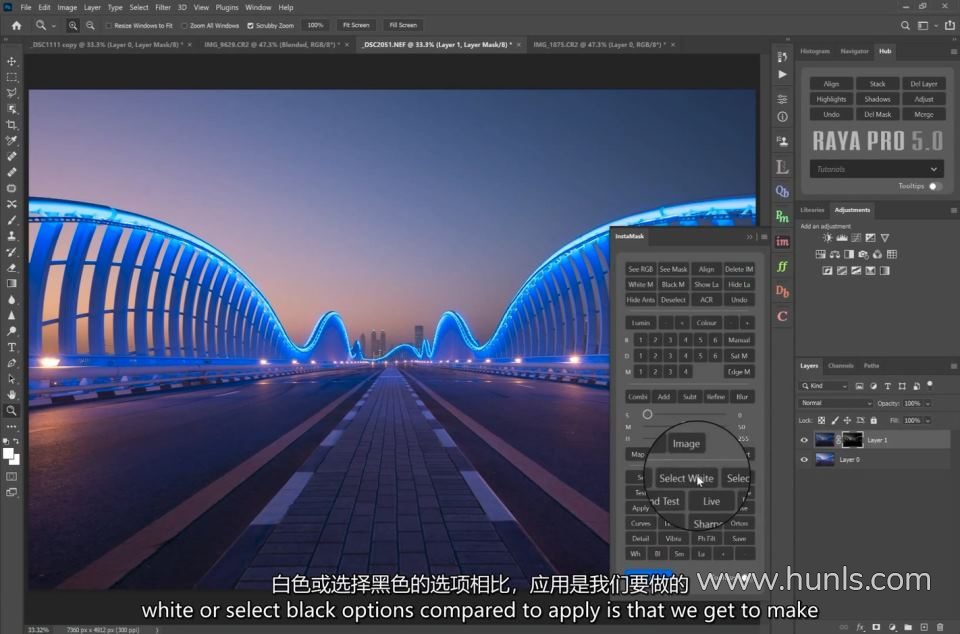Select the Zoom tool in the toolbar

[x=12, y=411]
